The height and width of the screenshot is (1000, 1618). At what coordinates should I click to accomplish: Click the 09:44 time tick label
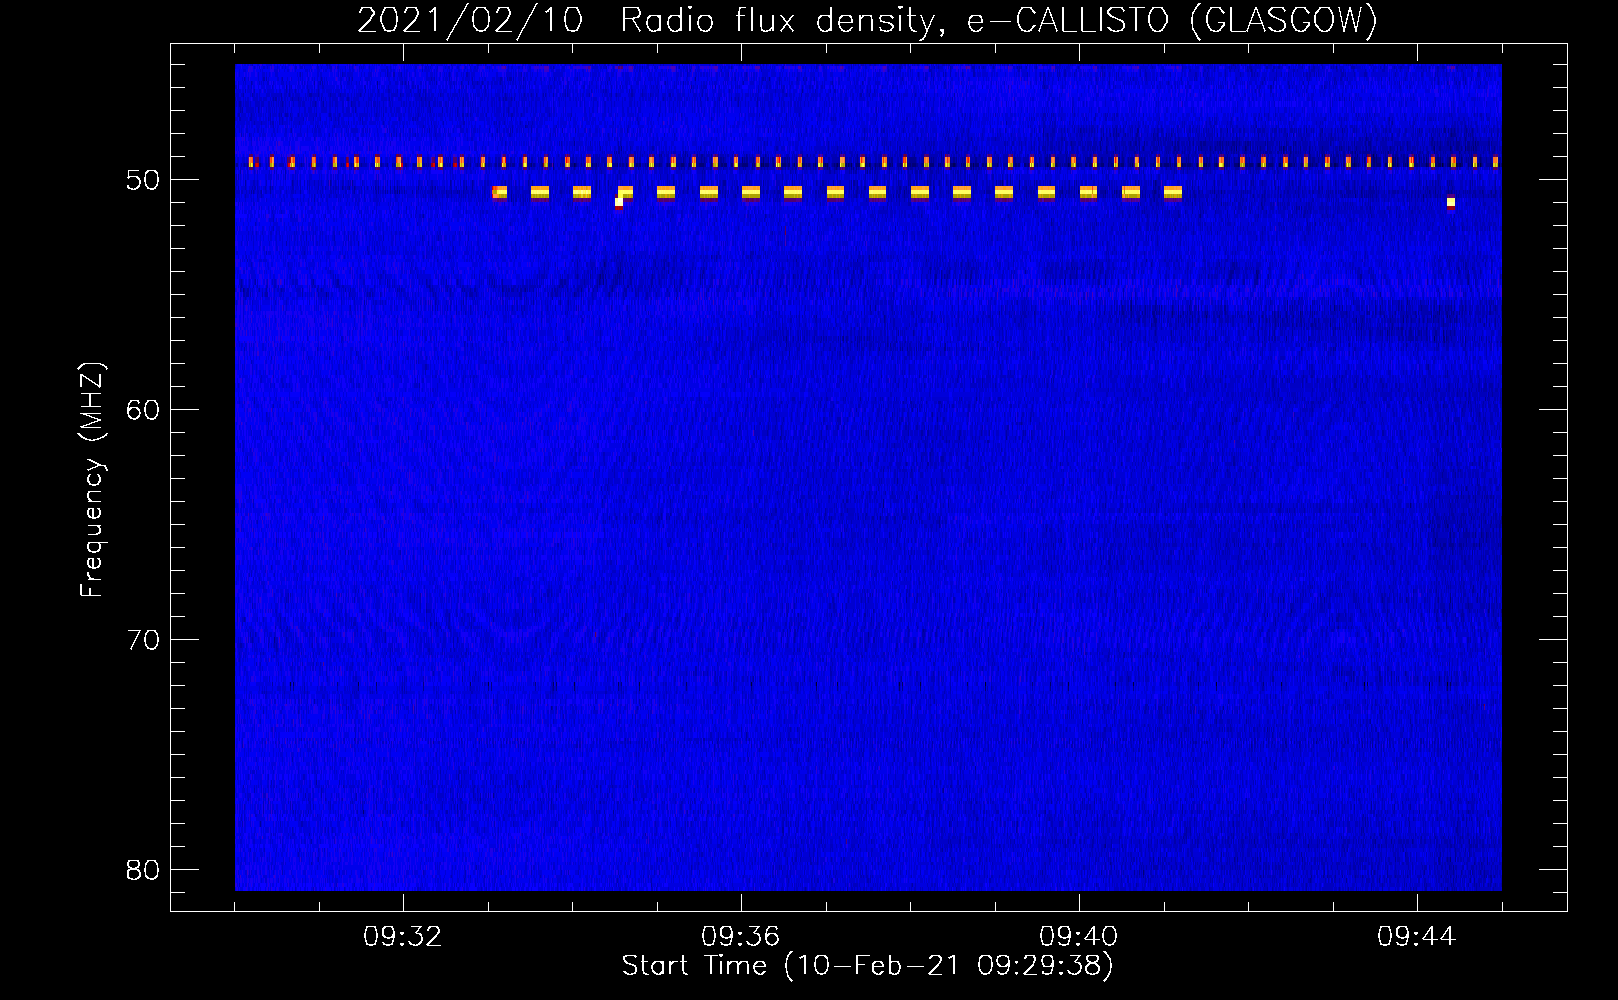tap(1417, 937)
